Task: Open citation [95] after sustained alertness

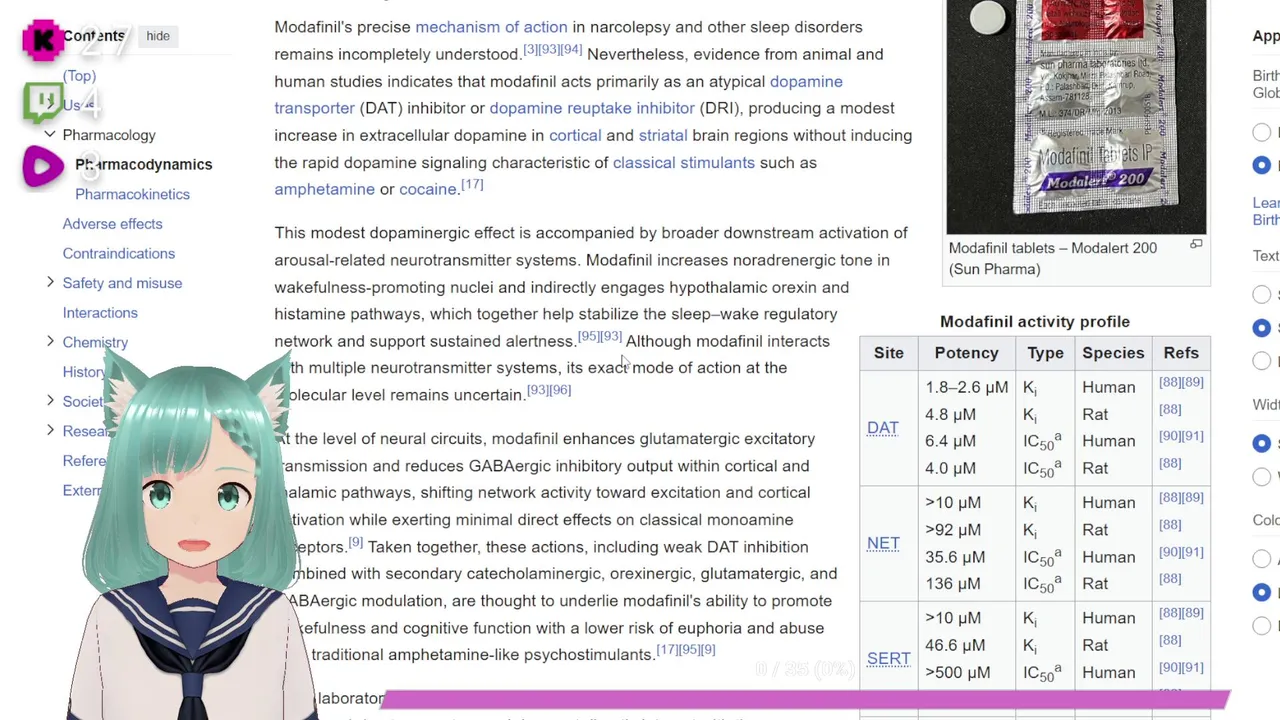Action: pyautogui.click(x=588, y=336)
